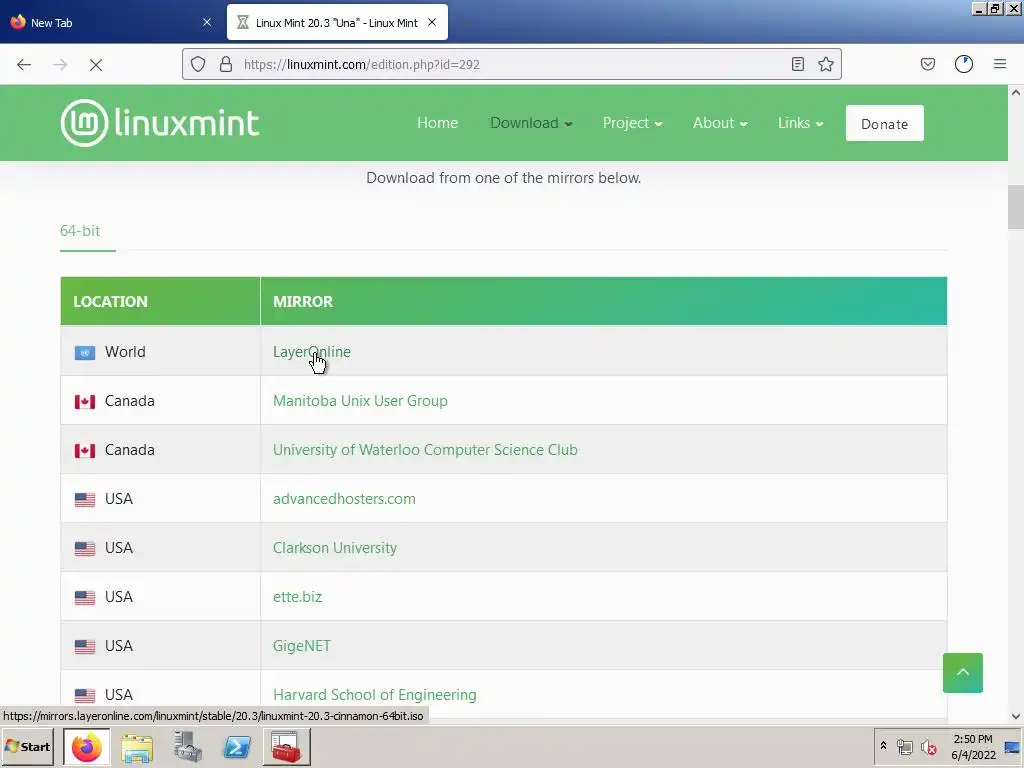Click the scrollbar down arrow
Screen dimensions: 1024x768
(1016, 716)
